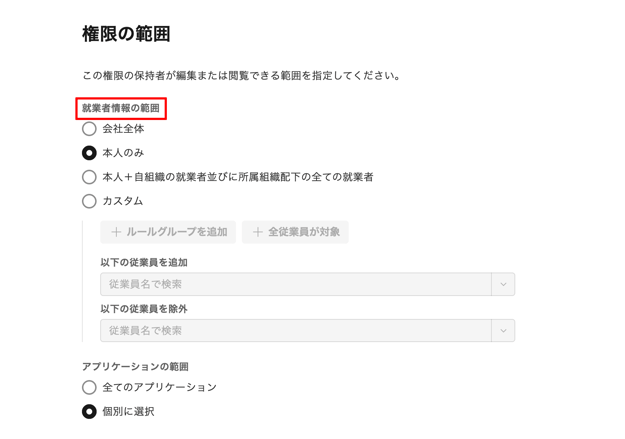Click the 全従業員が対象 button
This screenshot has width=625, height=439.
(295, 232)
